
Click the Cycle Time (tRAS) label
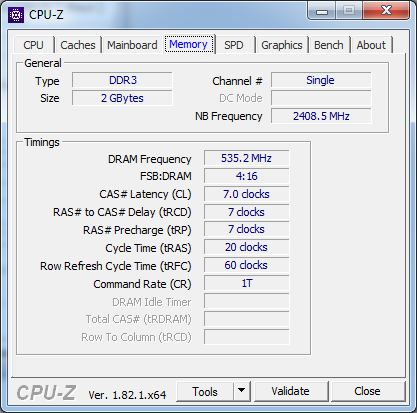coord(148,248)
